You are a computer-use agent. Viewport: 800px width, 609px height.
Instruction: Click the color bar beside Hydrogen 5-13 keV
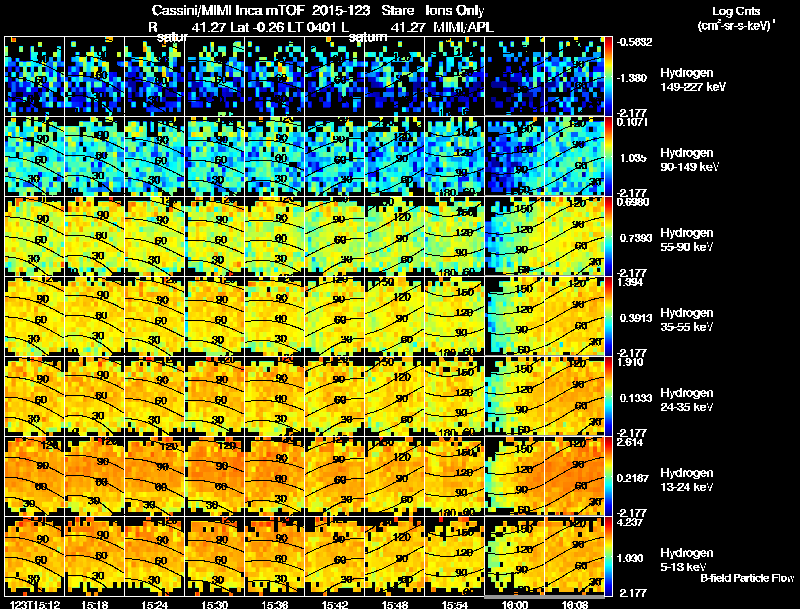point(608,557)
